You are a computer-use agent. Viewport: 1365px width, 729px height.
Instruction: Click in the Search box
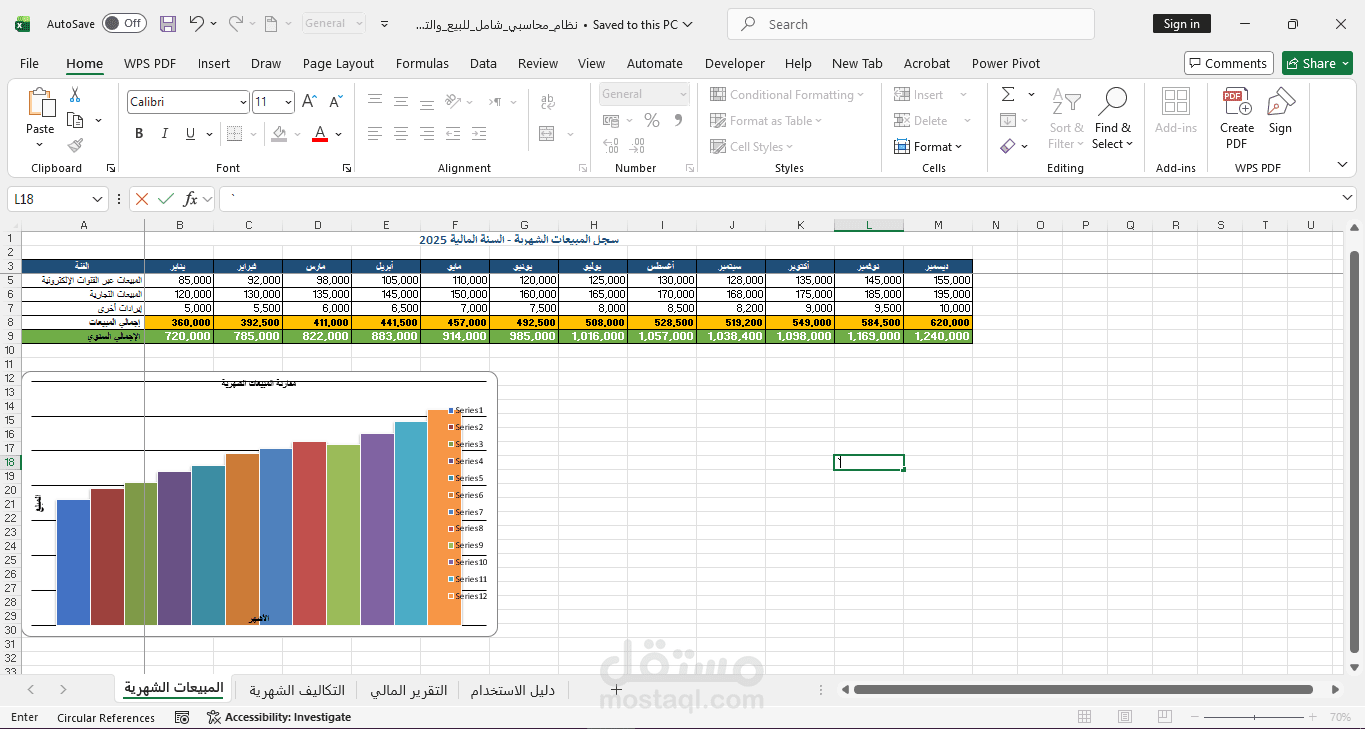911,24
